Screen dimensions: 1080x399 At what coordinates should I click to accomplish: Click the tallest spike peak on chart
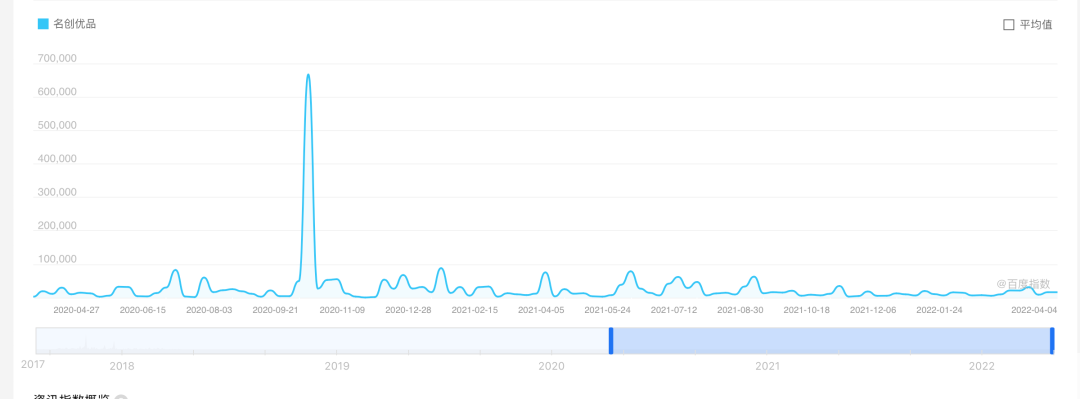(x=308, y=74)
